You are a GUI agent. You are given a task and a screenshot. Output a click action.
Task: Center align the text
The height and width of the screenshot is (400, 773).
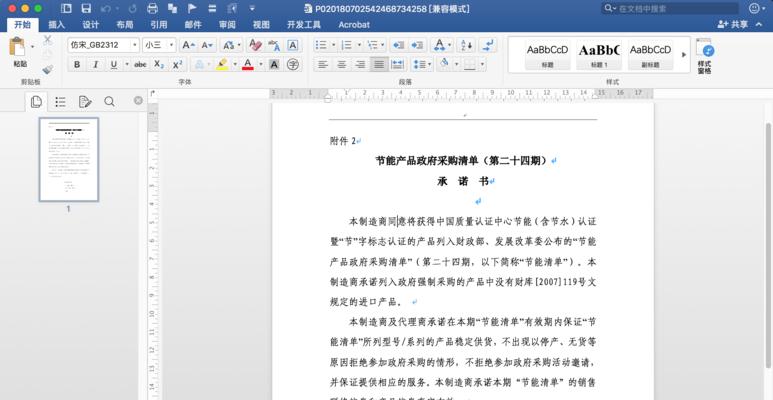pyautogui.click(x=341, y=65)
